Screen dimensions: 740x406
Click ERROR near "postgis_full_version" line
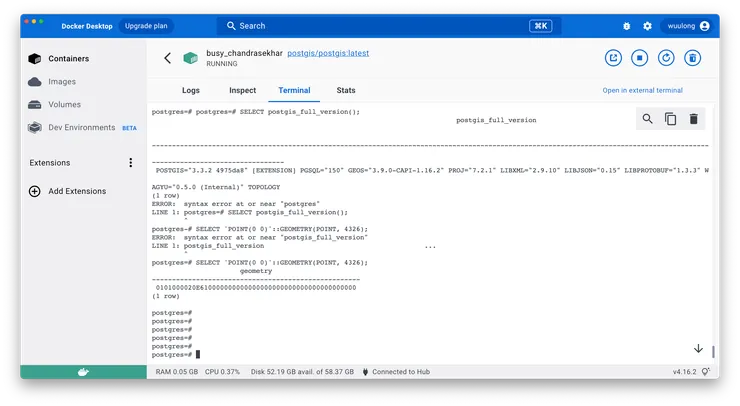260,237
